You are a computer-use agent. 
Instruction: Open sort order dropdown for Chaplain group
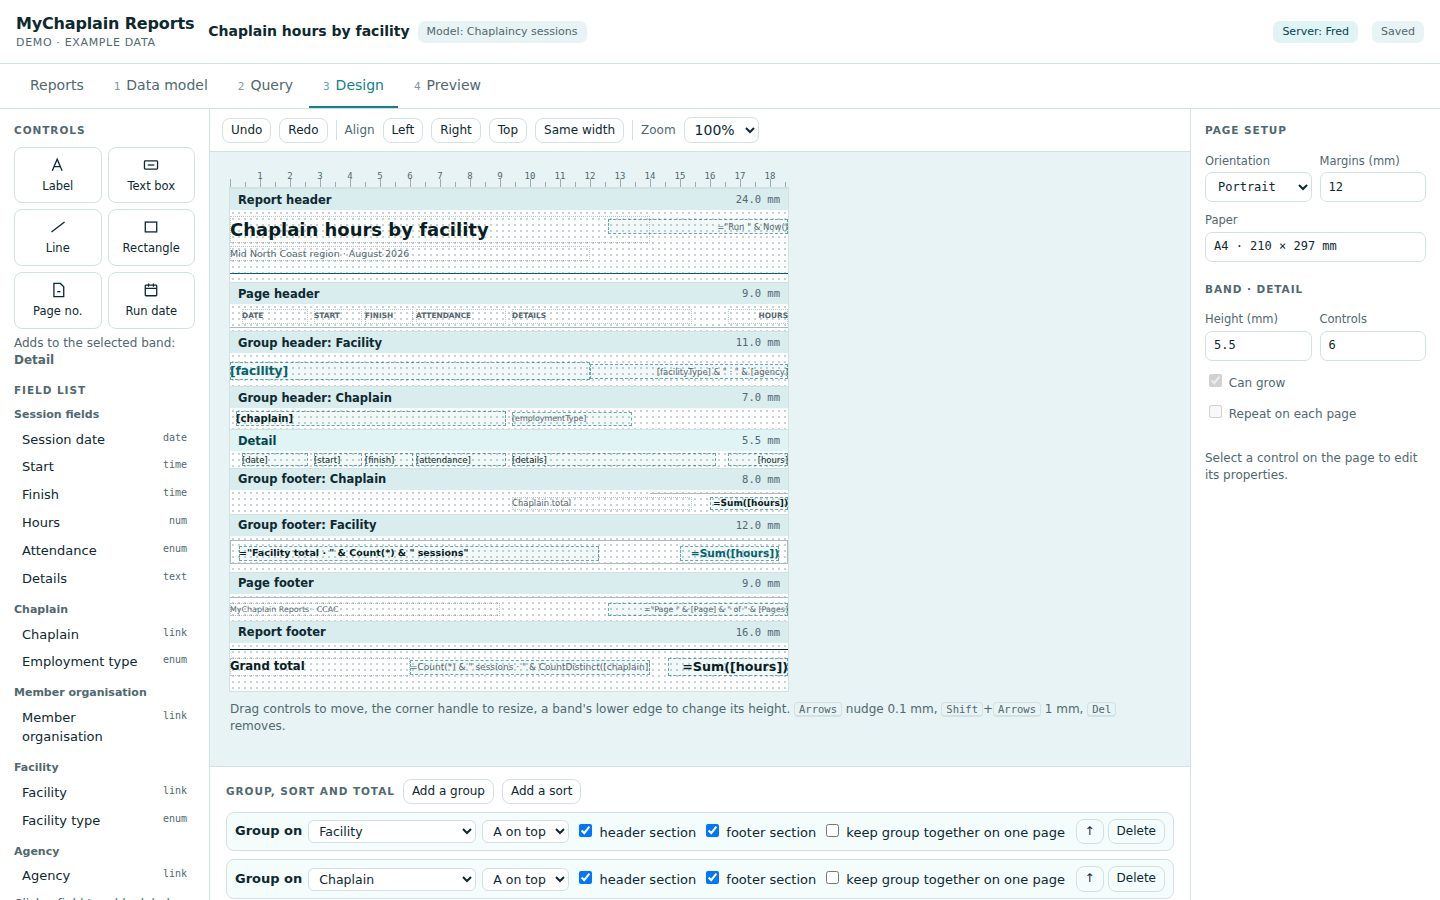525,879
